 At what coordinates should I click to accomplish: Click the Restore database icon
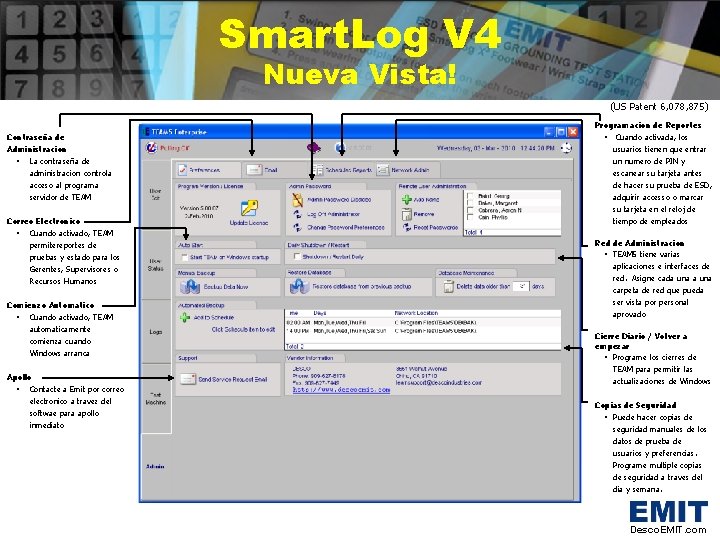tap(299, 287)
